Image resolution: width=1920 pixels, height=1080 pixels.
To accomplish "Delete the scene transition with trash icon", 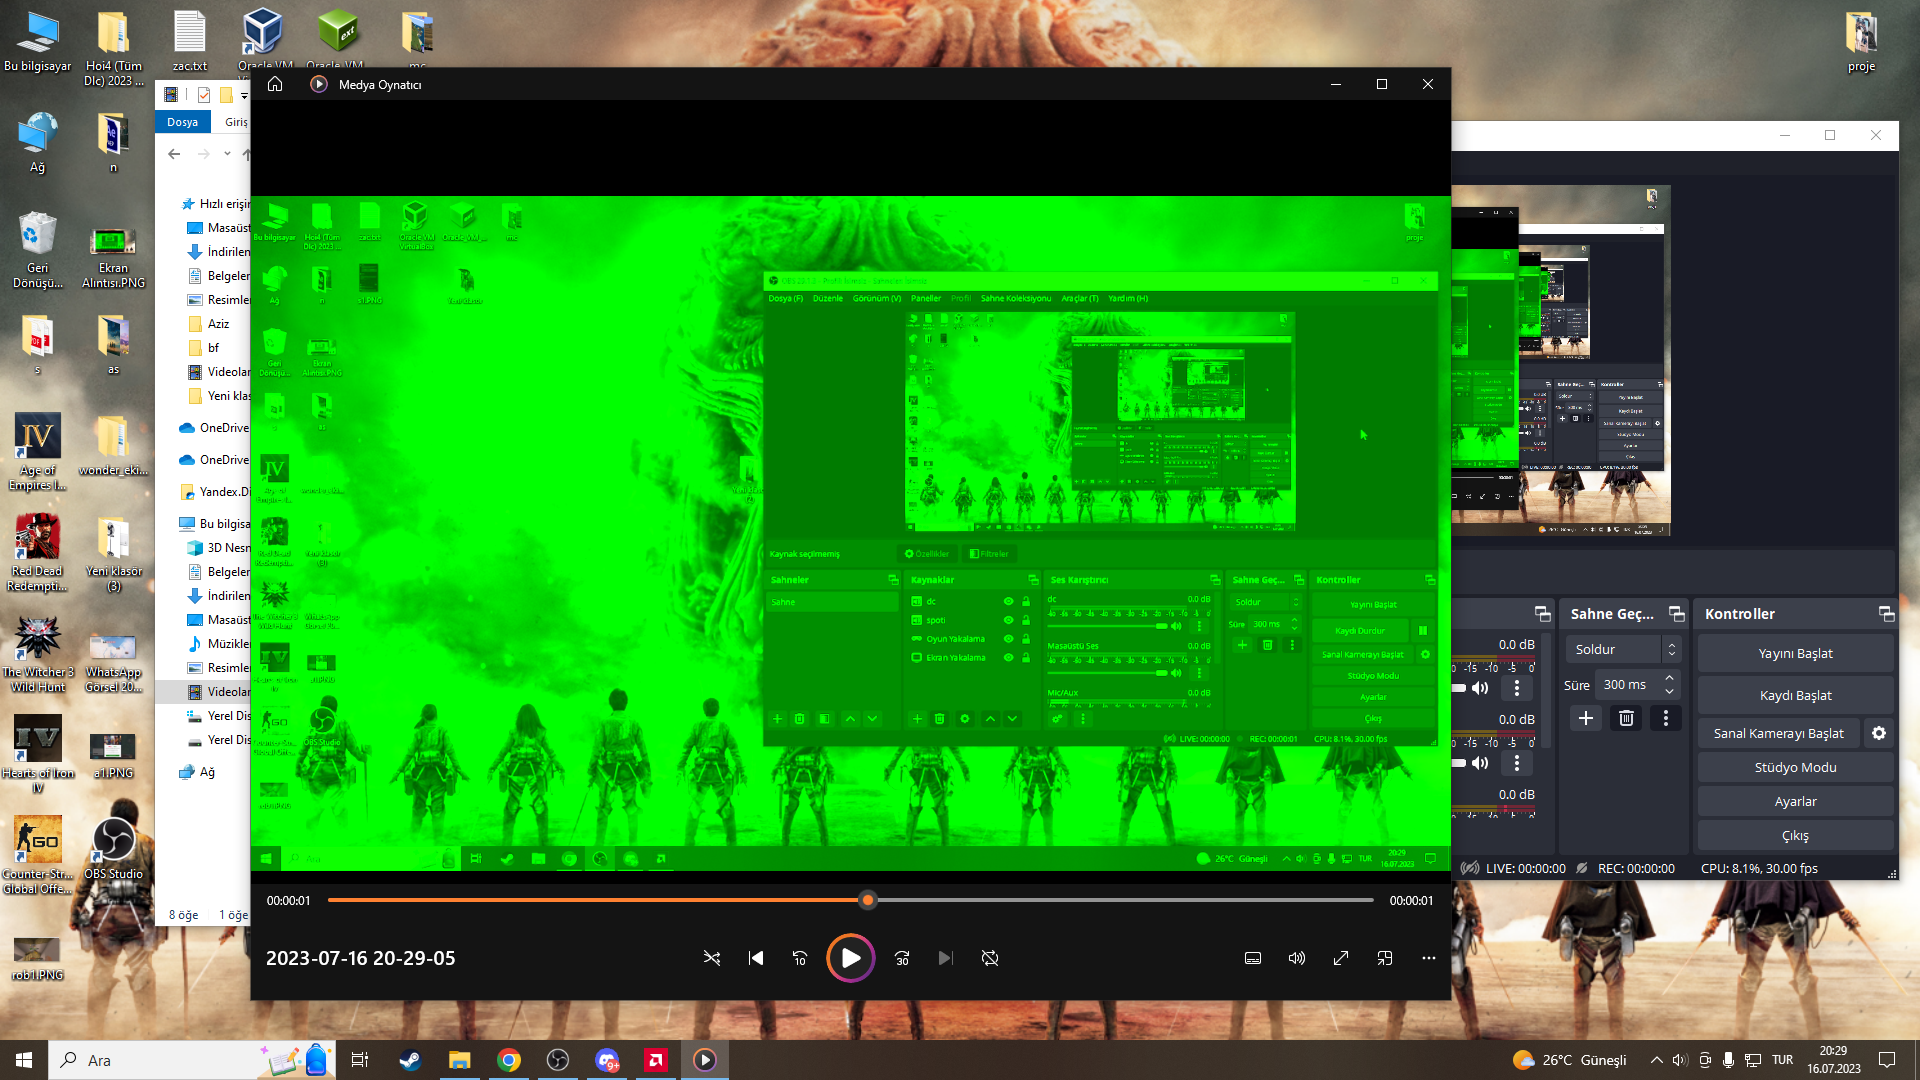I will pyautogui.click(x=1626, y=718).
